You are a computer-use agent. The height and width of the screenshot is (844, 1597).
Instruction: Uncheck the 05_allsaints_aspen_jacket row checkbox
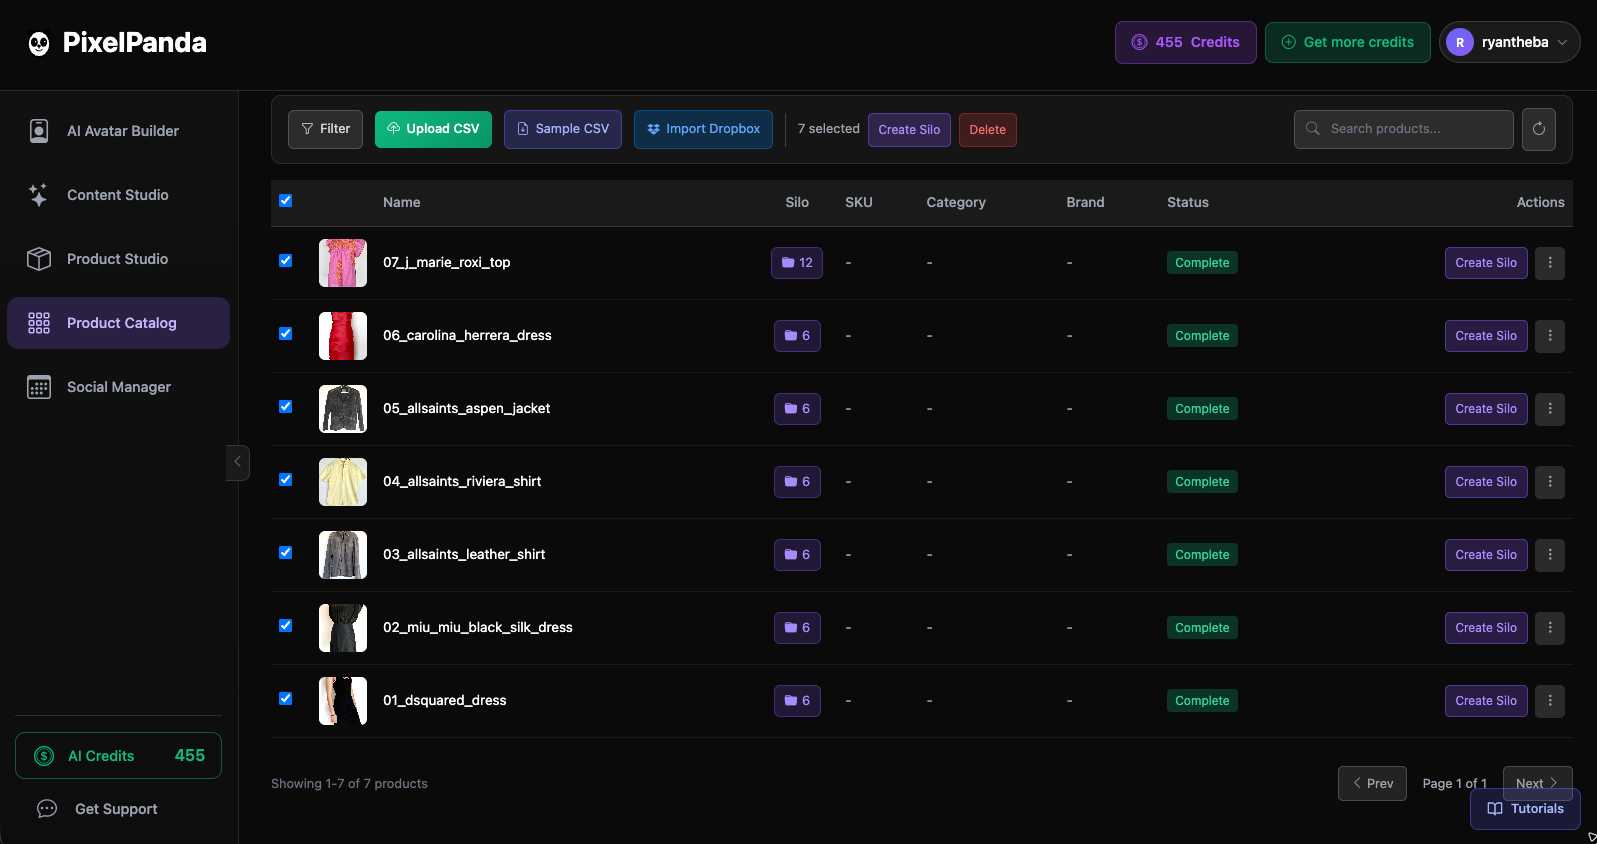coord(286,407)
